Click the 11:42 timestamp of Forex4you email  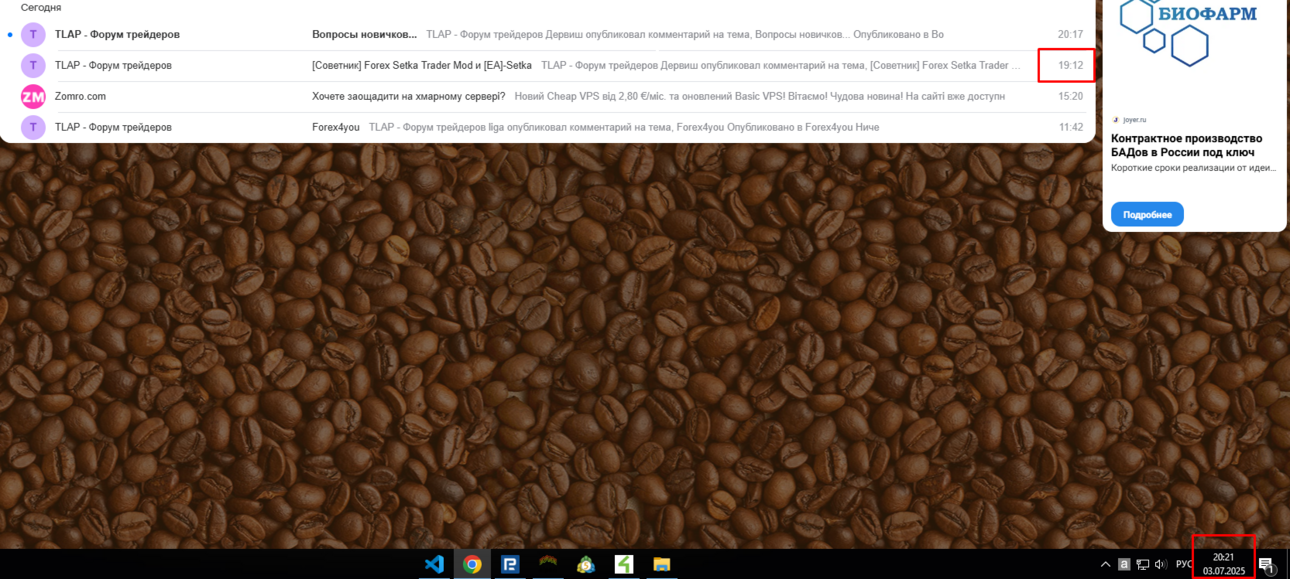1070,127
